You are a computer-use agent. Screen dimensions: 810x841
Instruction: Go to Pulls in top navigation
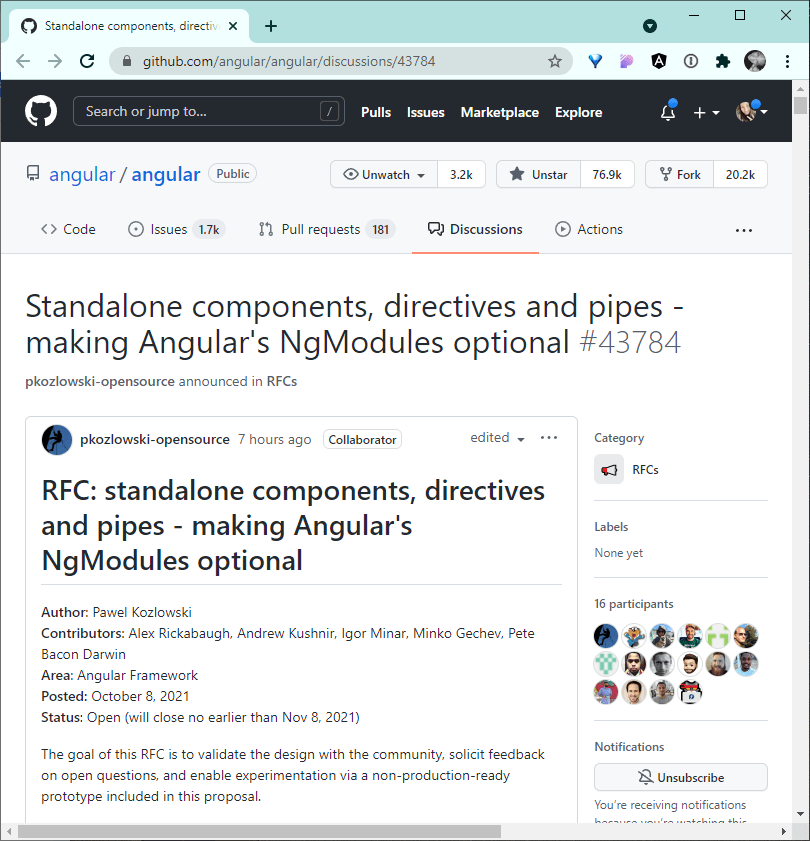(375, 112)
